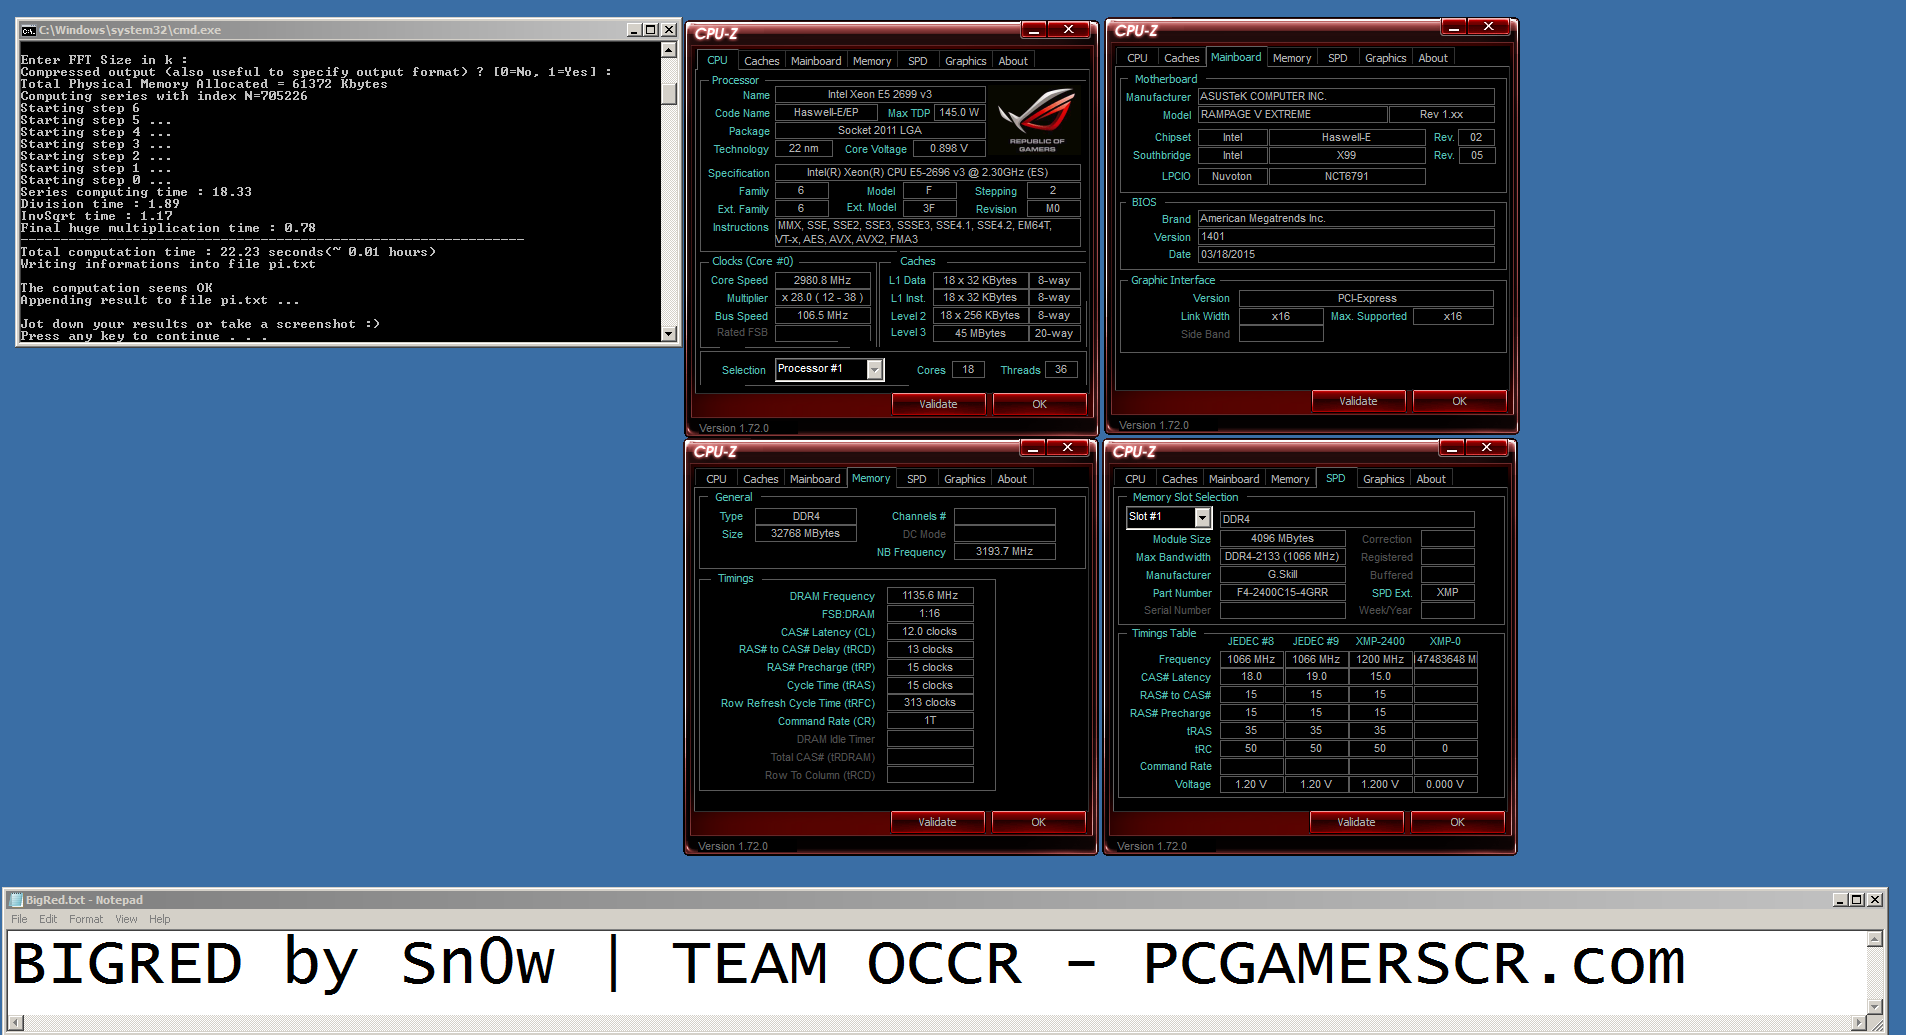
Task: Select SPD tab in Memory CPU-Z window
Action: [x=916, y=479]
